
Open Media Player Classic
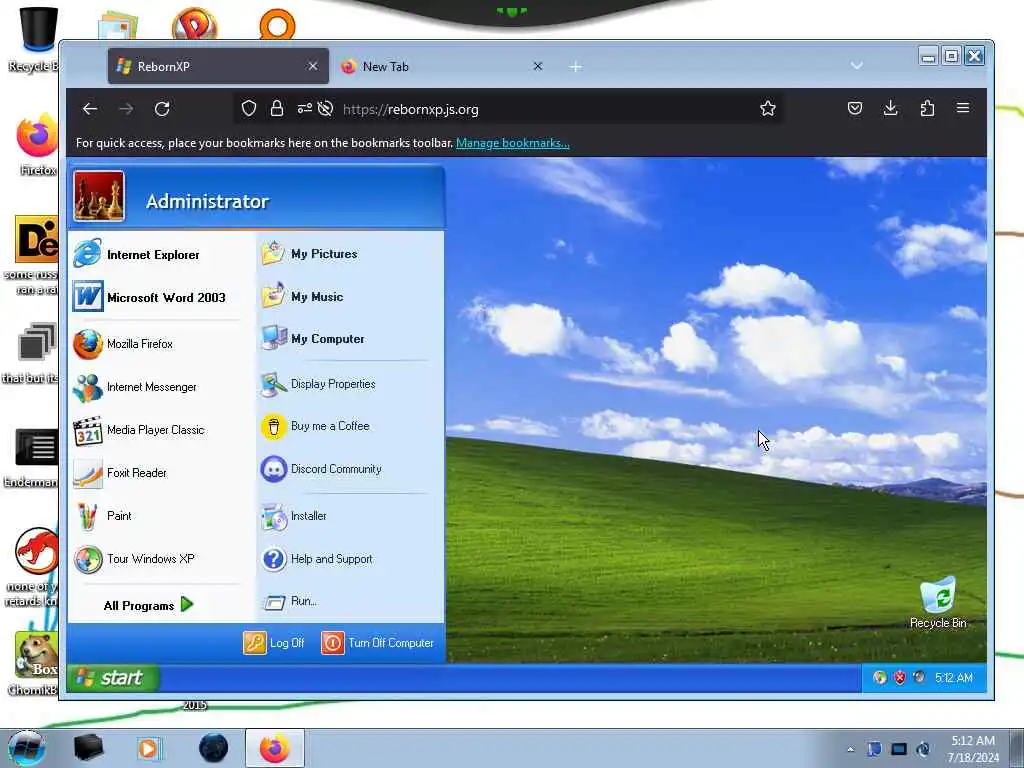(139, 430)
